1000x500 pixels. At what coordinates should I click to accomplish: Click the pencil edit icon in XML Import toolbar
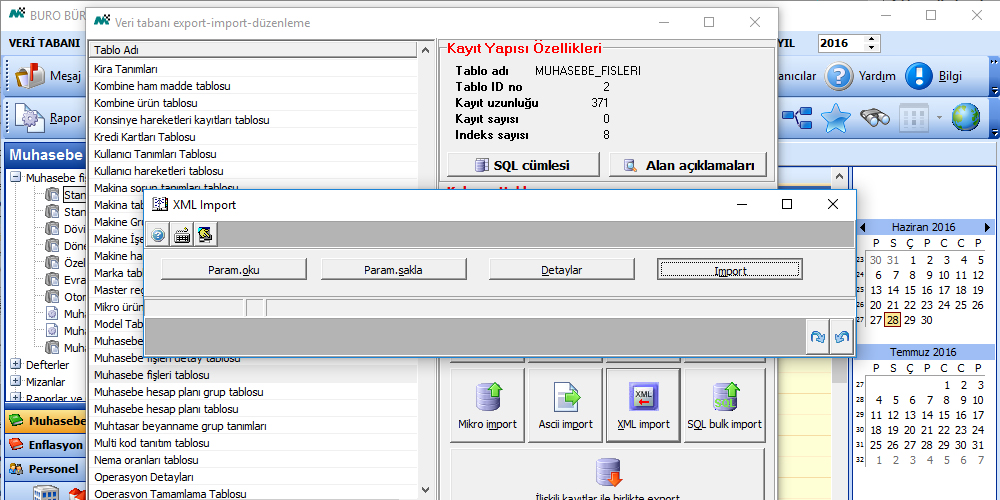(205, 235)
